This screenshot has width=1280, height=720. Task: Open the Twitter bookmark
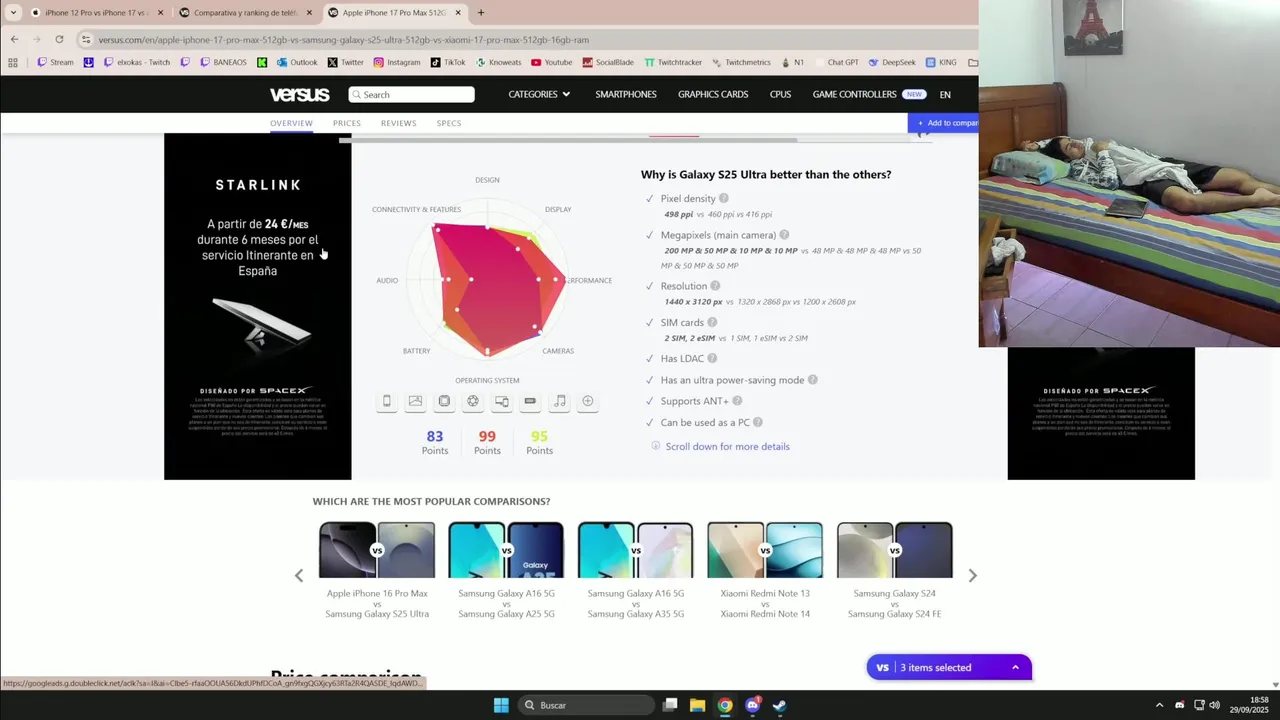(x=346, y=62)
